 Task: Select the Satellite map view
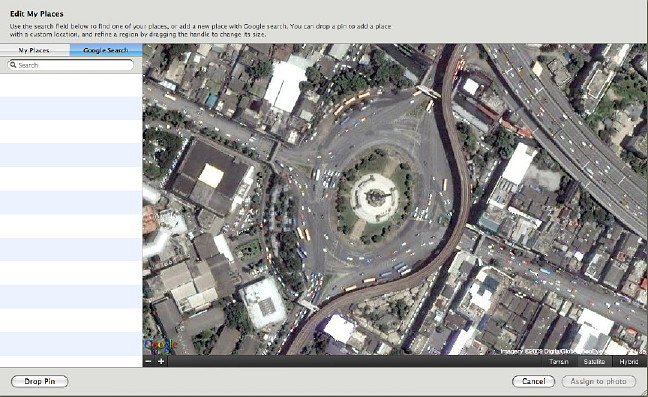click(x=594, y=361)
